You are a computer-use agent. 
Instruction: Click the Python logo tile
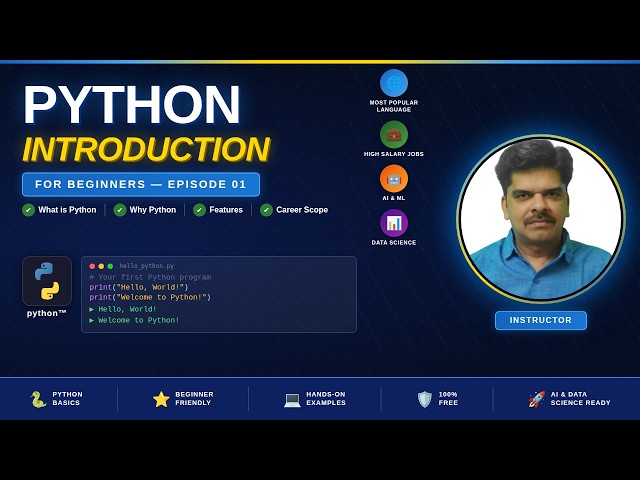tap(47, 281)
